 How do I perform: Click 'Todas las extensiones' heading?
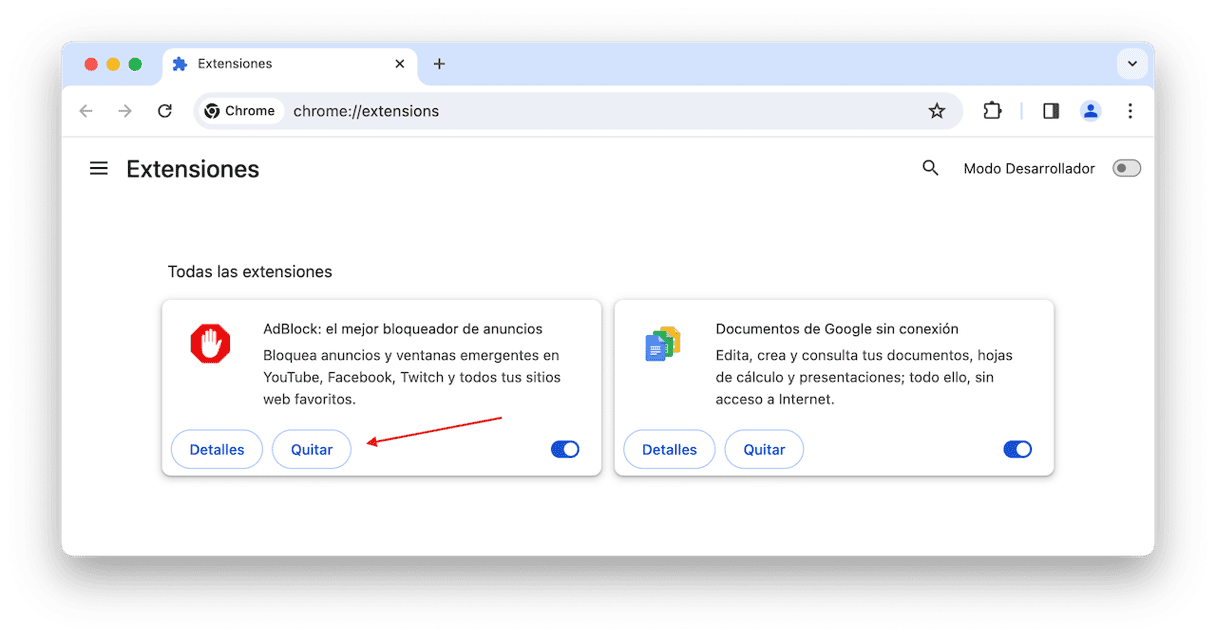coord(250,272)
